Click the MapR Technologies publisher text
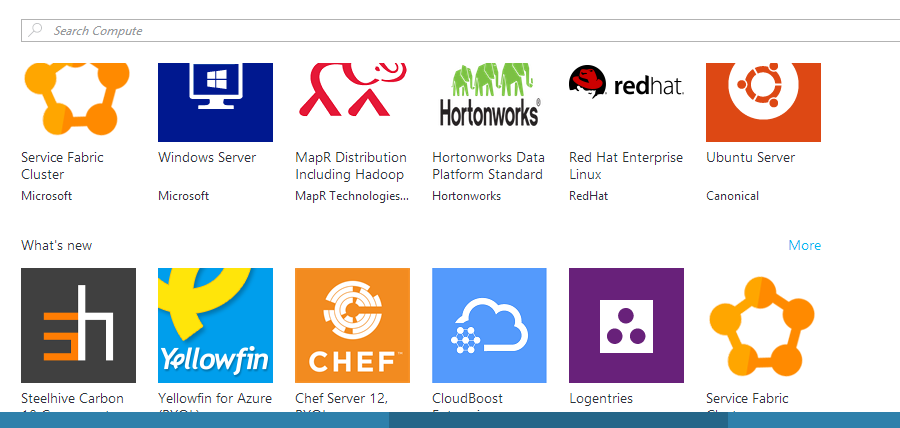 (x=352, y=196)
